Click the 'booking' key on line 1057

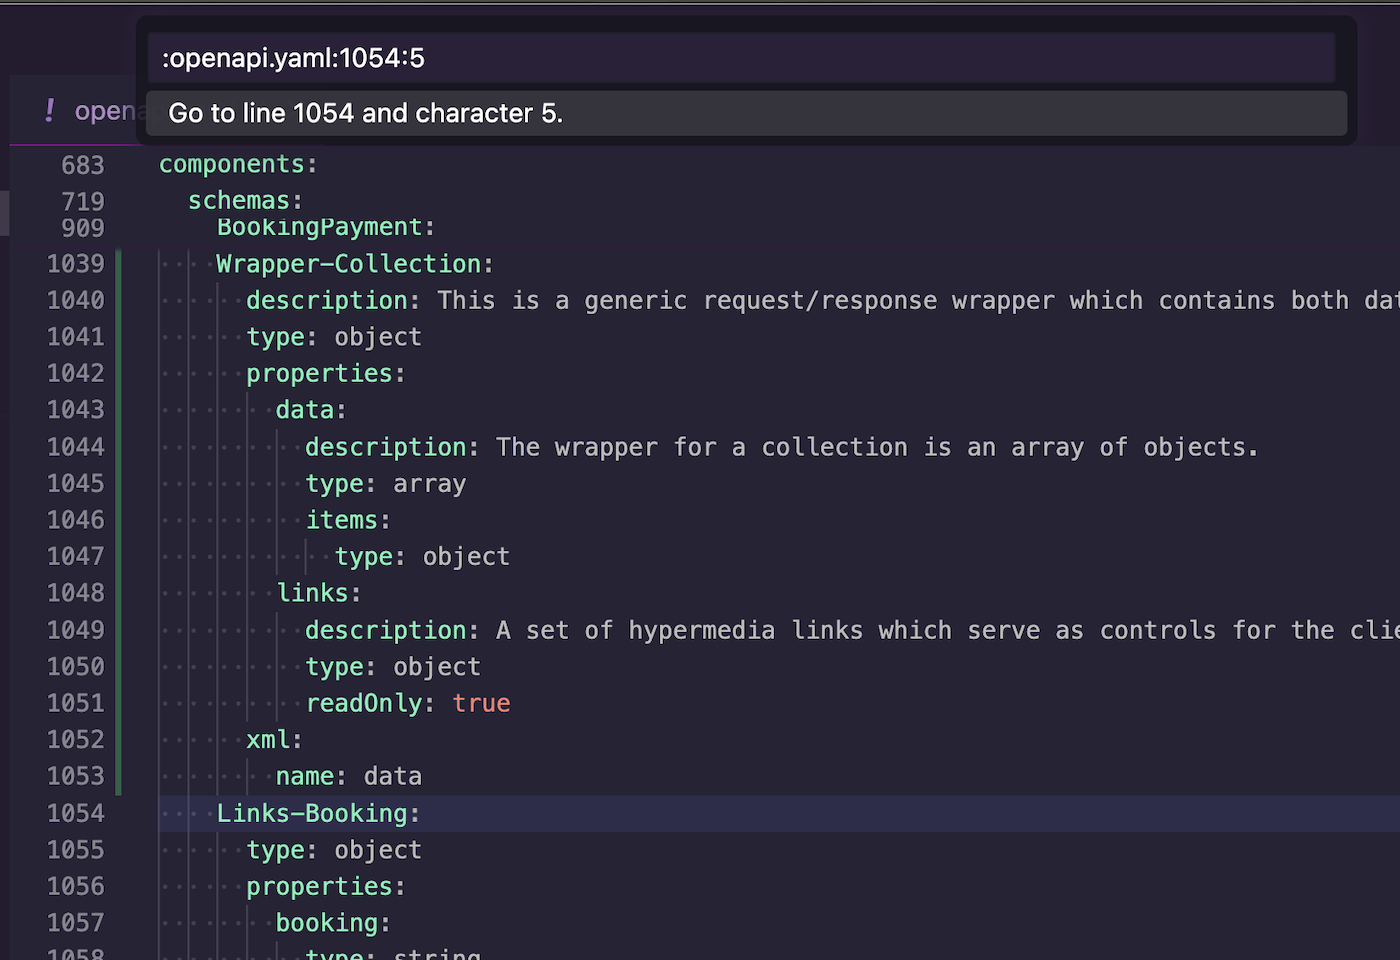pos(327,923)
